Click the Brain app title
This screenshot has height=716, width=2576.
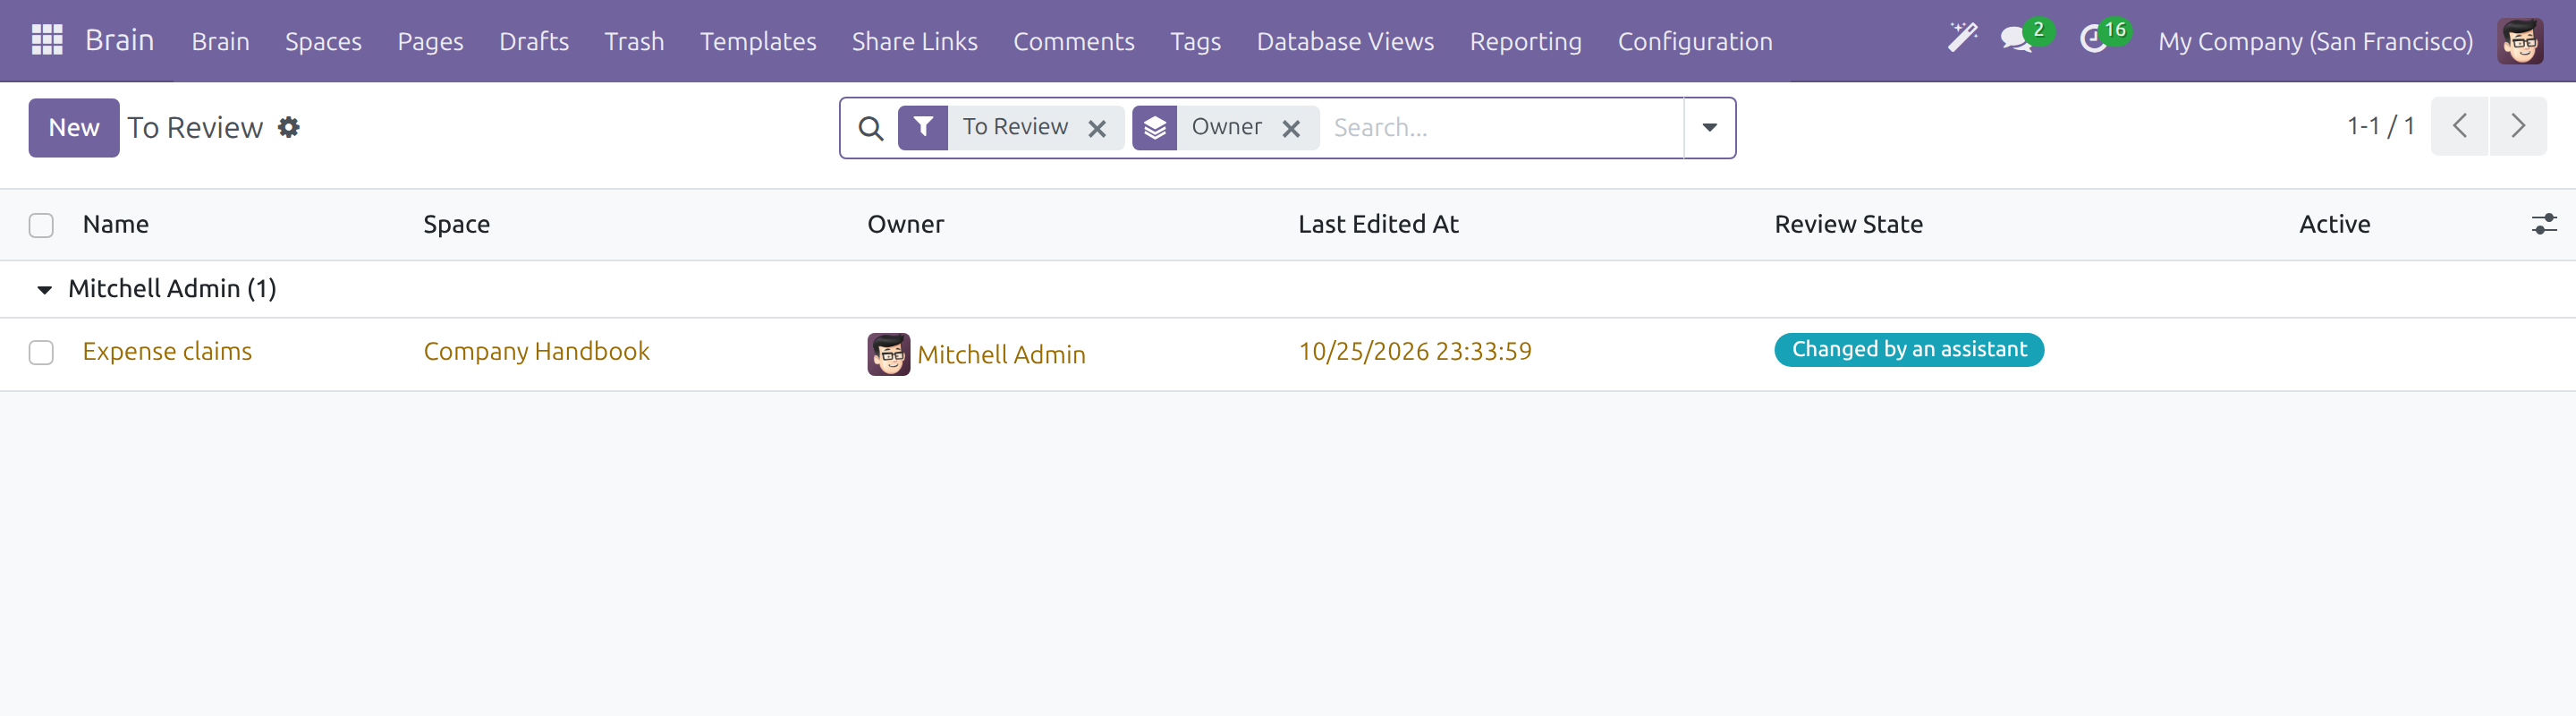(119, 40)
